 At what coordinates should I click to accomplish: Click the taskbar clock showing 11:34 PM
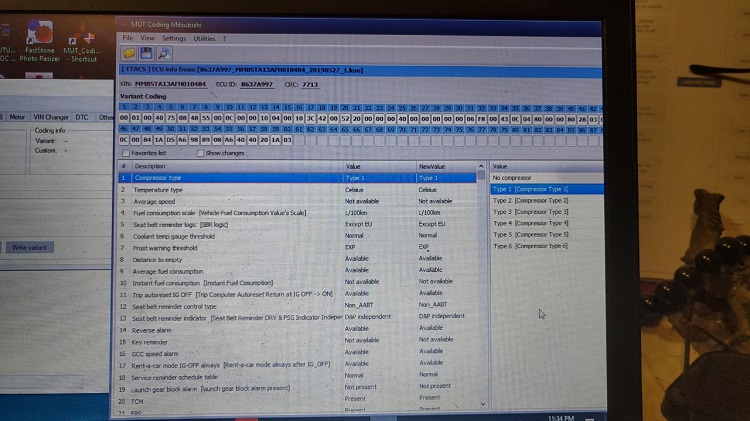coord(561,418)
